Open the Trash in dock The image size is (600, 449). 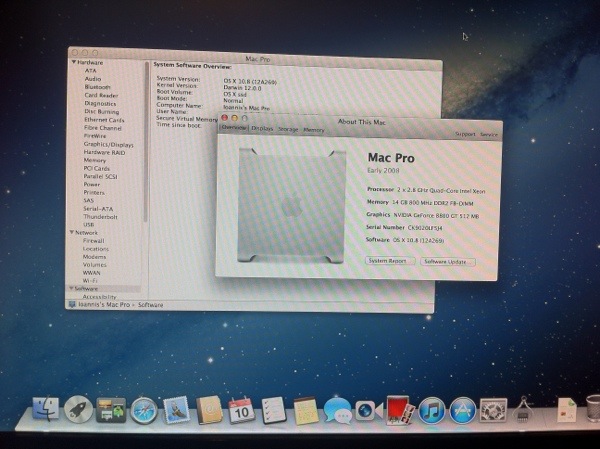(x=593, y=409)
